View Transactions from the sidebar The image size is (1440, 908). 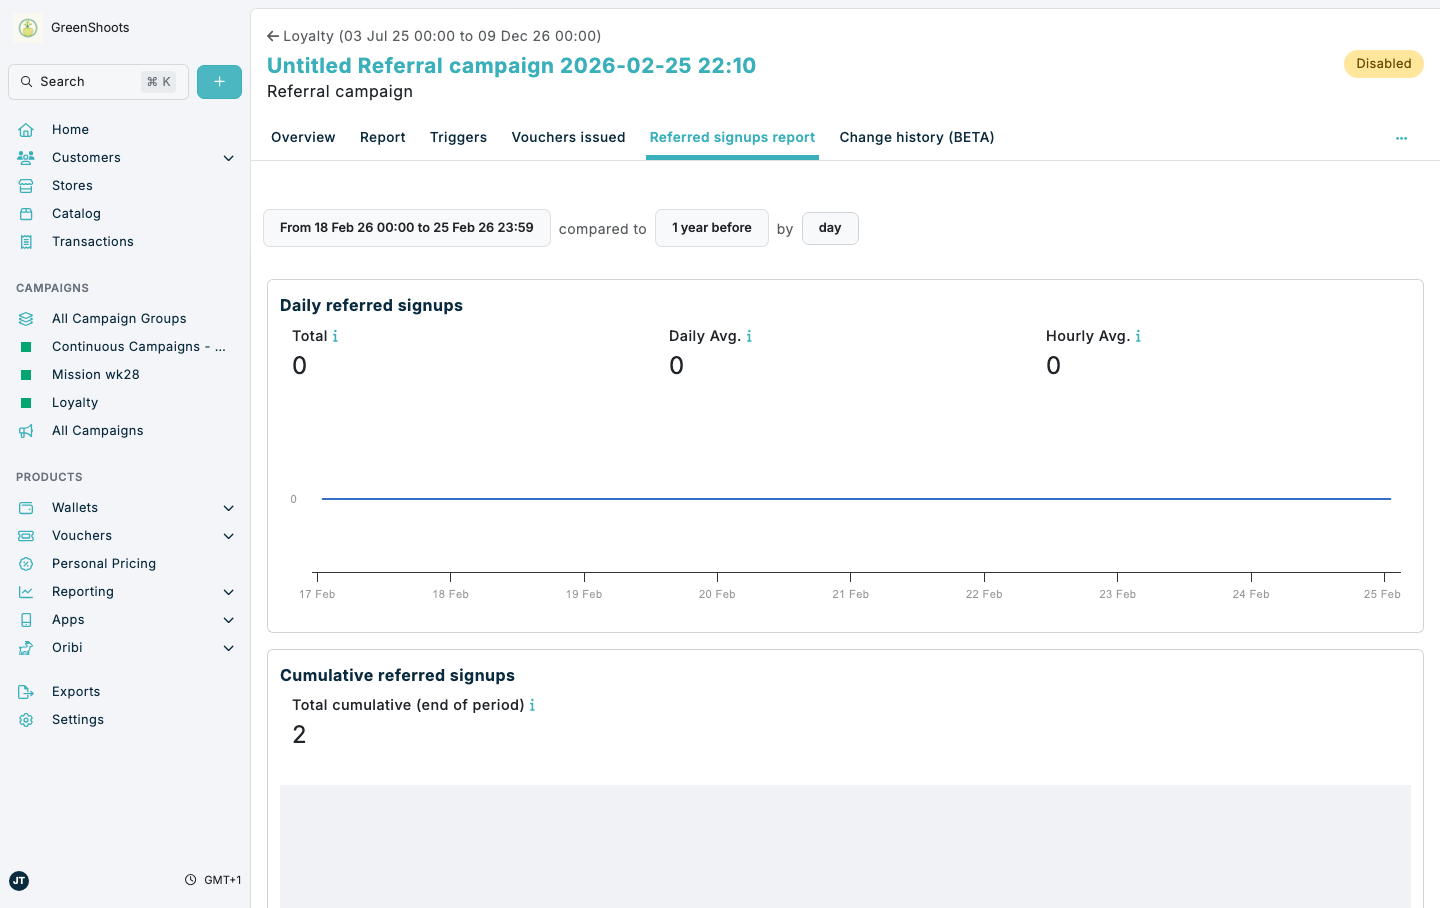click(x=92, y=241)
